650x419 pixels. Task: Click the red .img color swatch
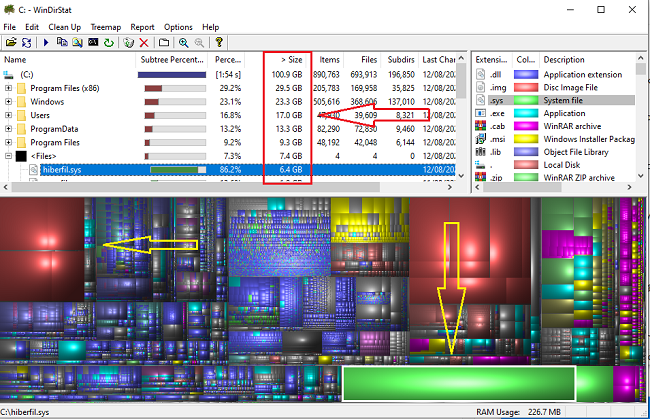pos(526,87)
